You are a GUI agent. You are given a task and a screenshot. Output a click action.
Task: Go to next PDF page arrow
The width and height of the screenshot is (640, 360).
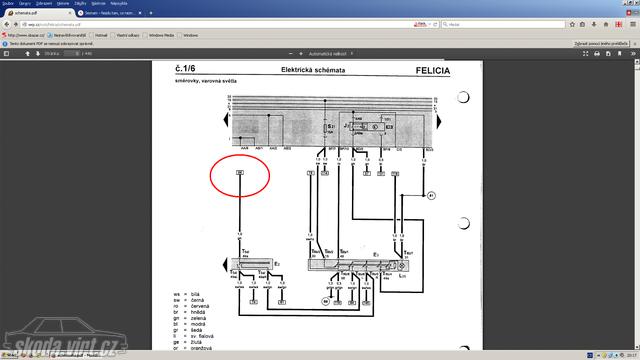[38, 53]
